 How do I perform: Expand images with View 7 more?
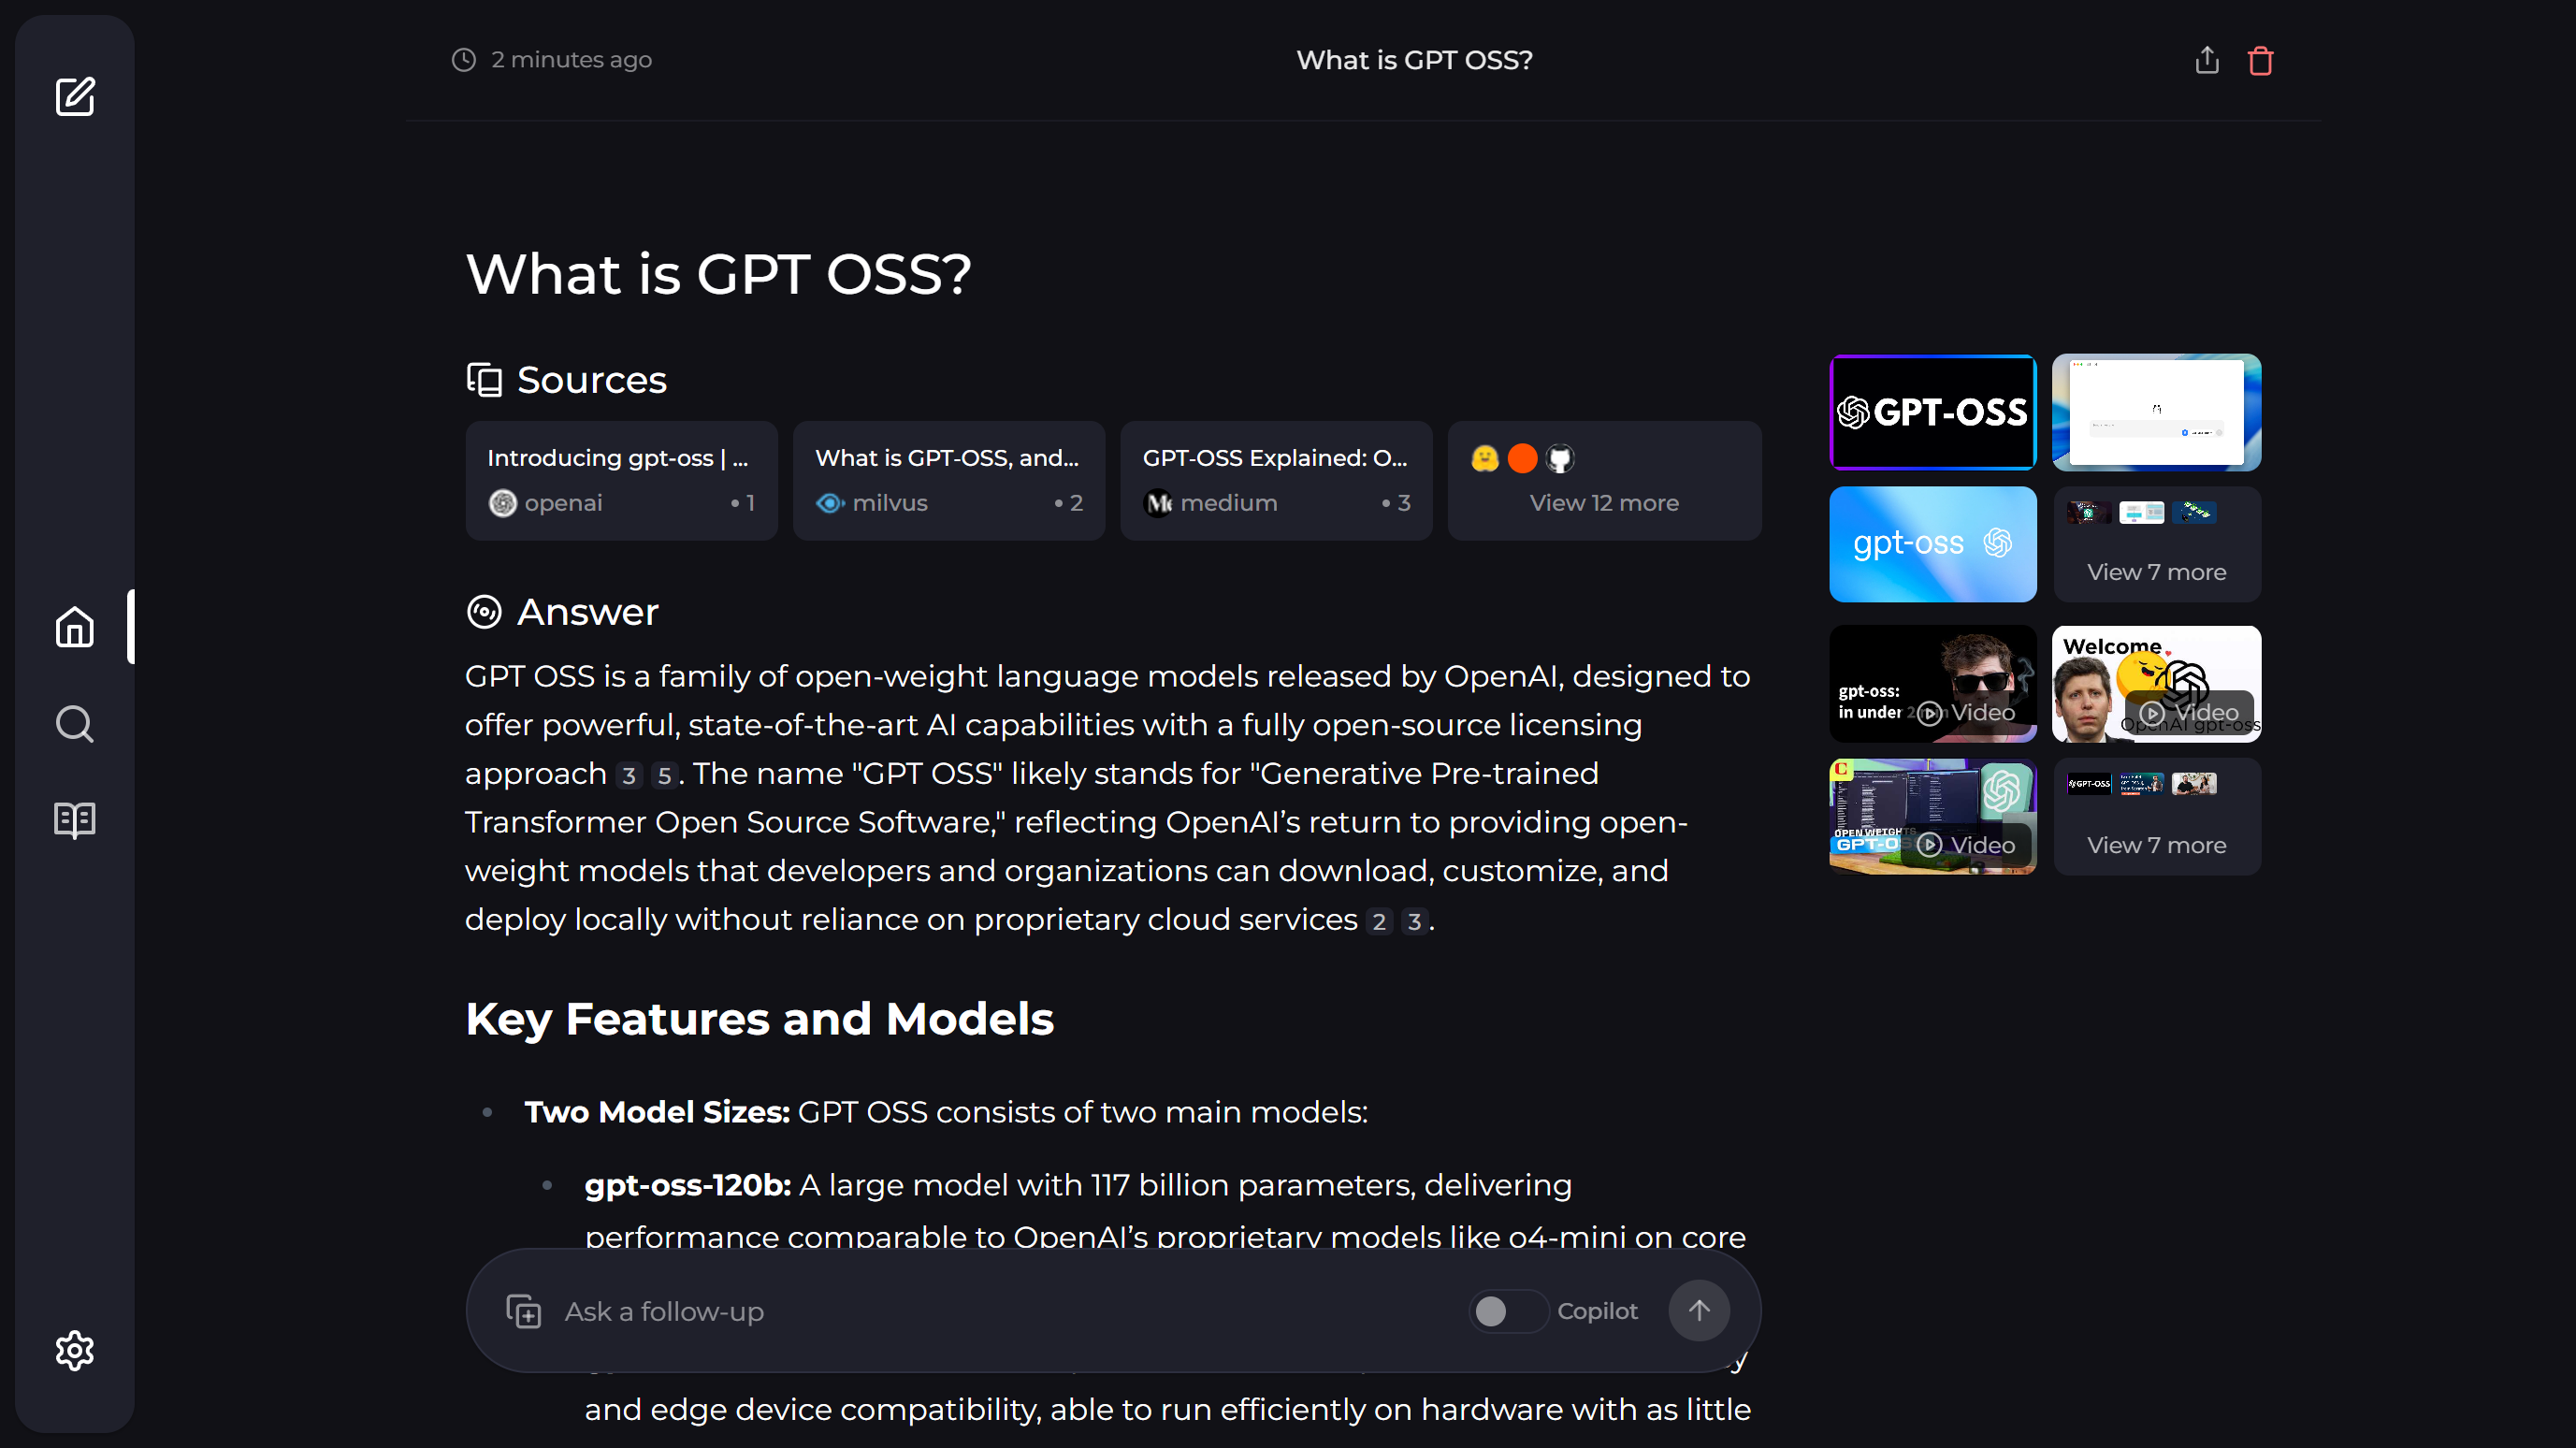tap(2156, 545)
